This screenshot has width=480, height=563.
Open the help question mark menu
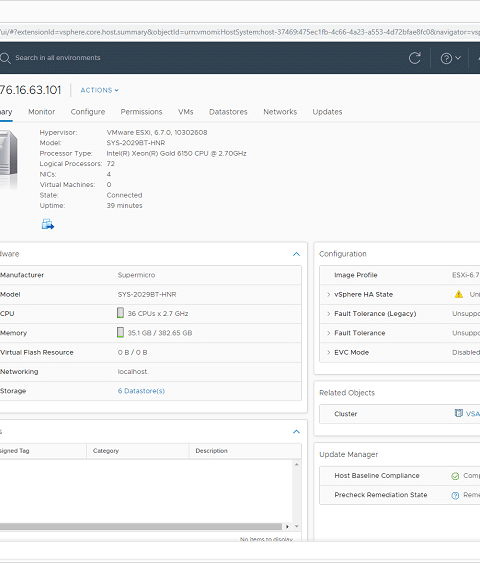pyautogui.click(x=450, y=58)
